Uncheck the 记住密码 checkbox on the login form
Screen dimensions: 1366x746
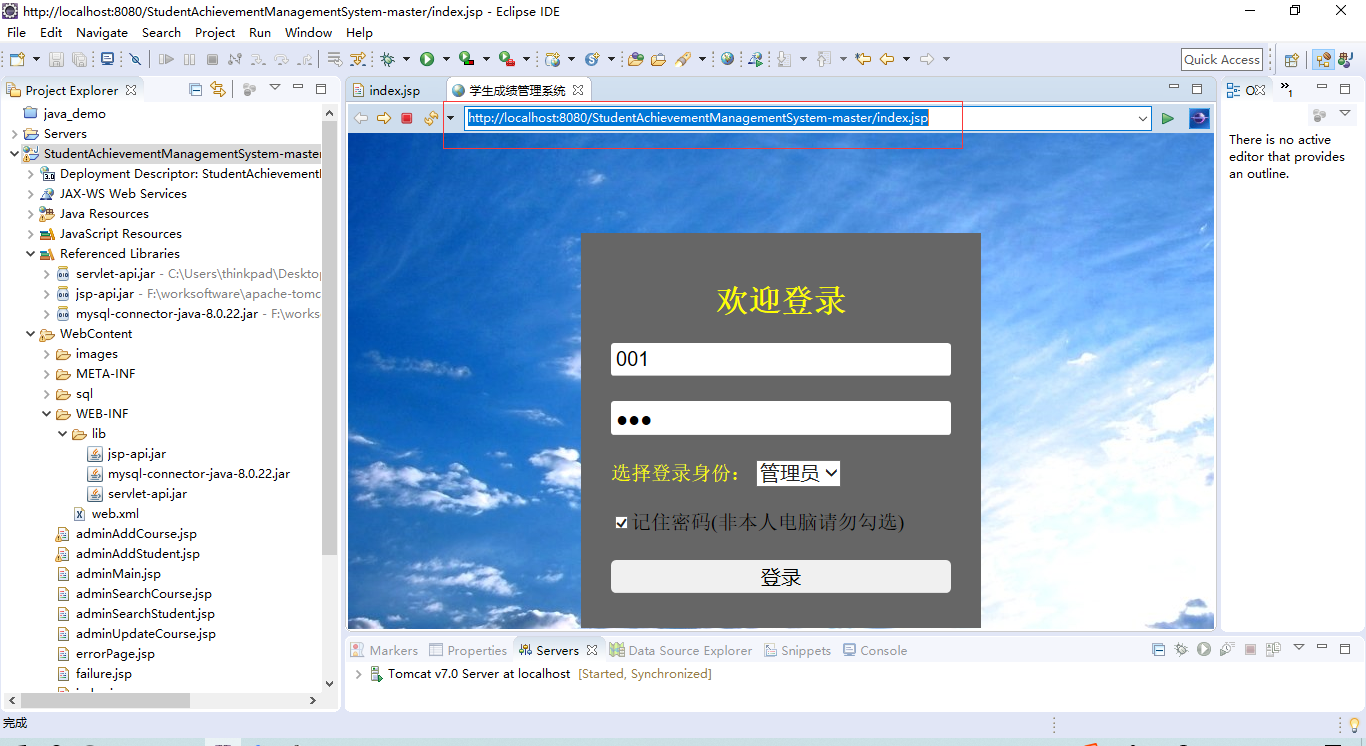(622, 522)
